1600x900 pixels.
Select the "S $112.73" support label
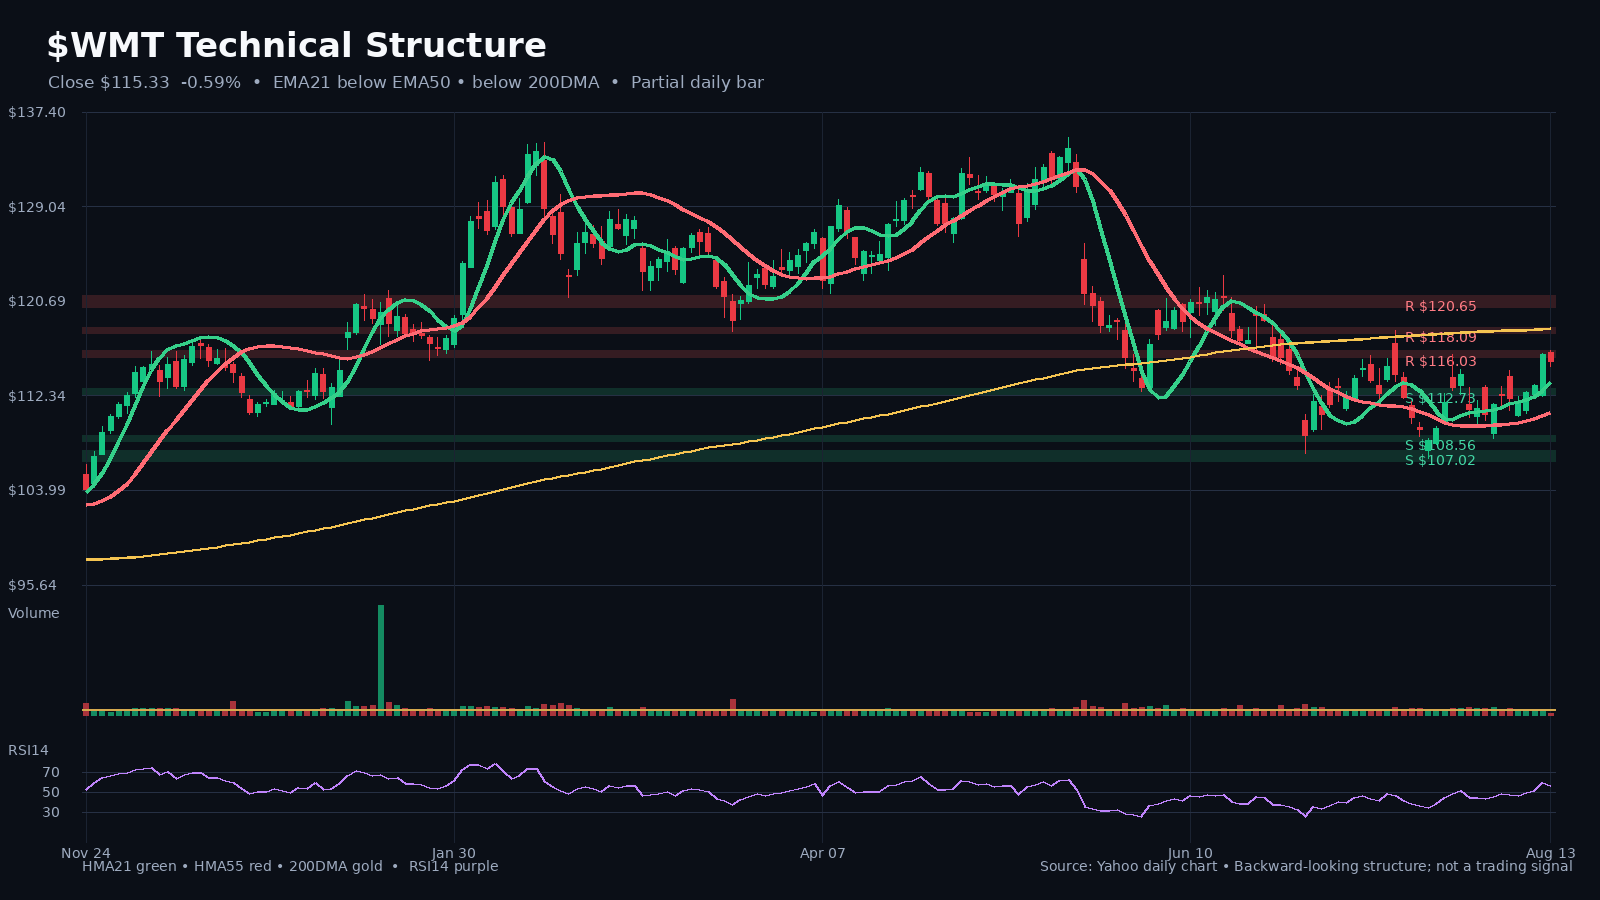click(1440, 399)
